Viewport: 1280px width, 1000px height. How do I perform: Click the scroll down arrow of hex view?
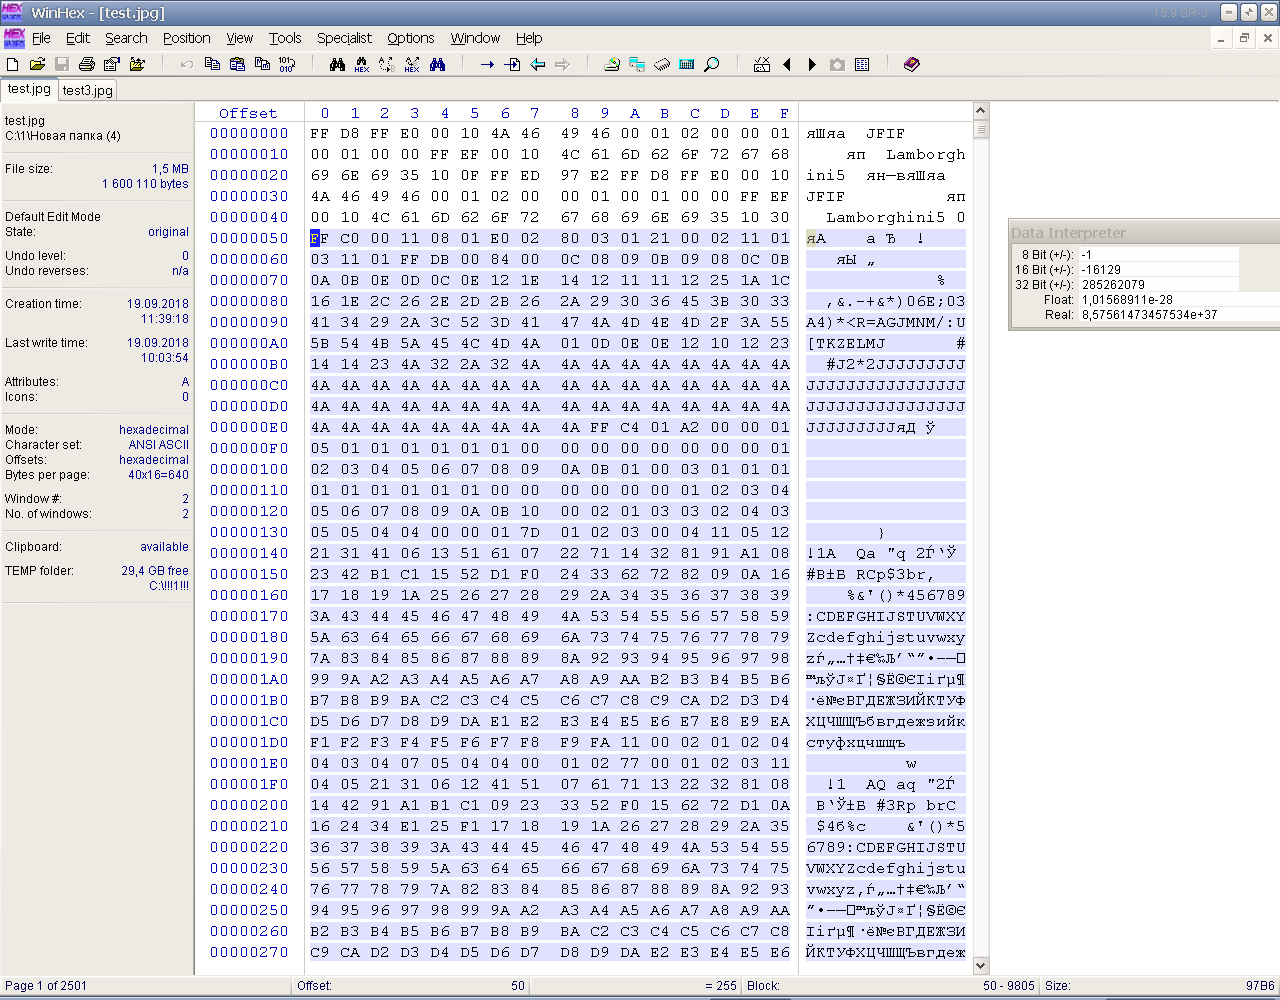[980, 966]
